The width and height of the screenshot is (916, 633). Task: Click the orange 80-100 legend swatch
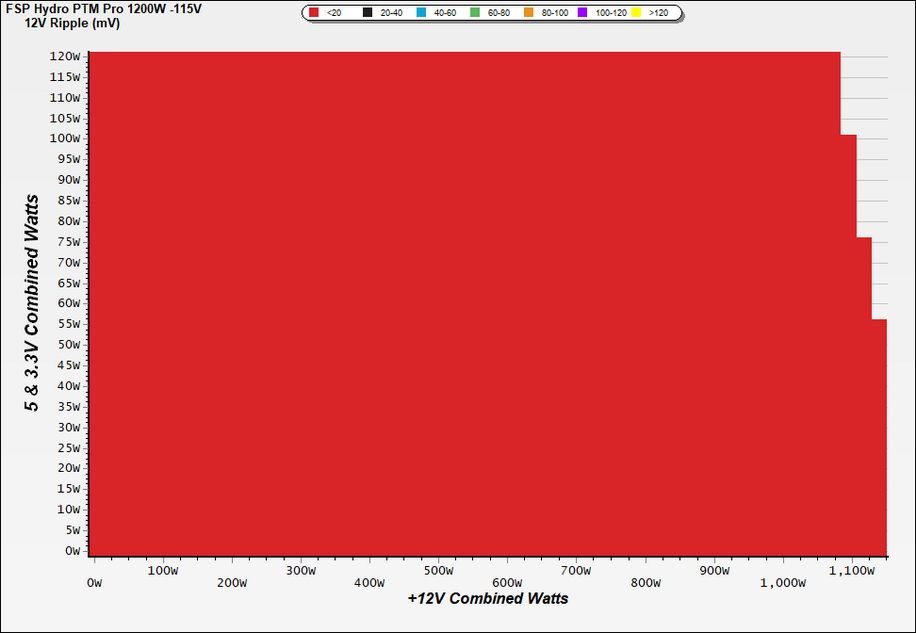(529, 12)
